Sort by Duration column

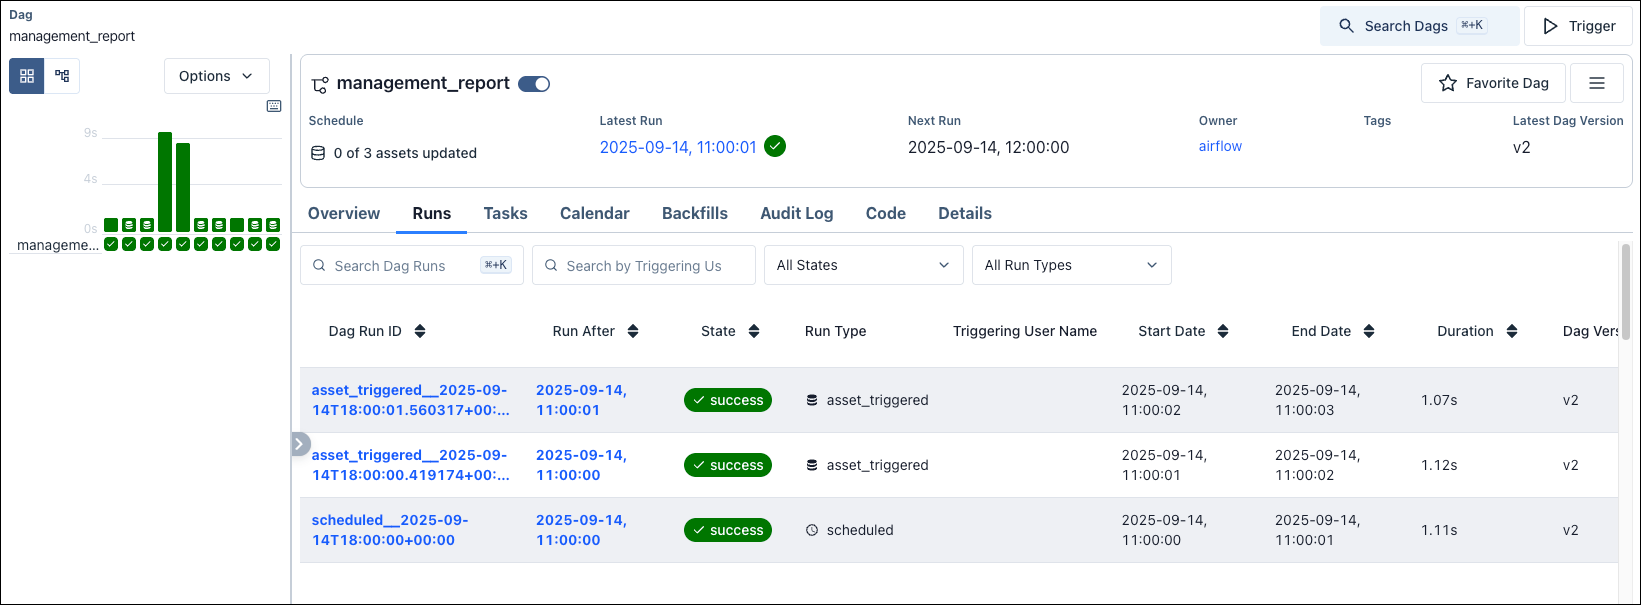pos(1512,331)
